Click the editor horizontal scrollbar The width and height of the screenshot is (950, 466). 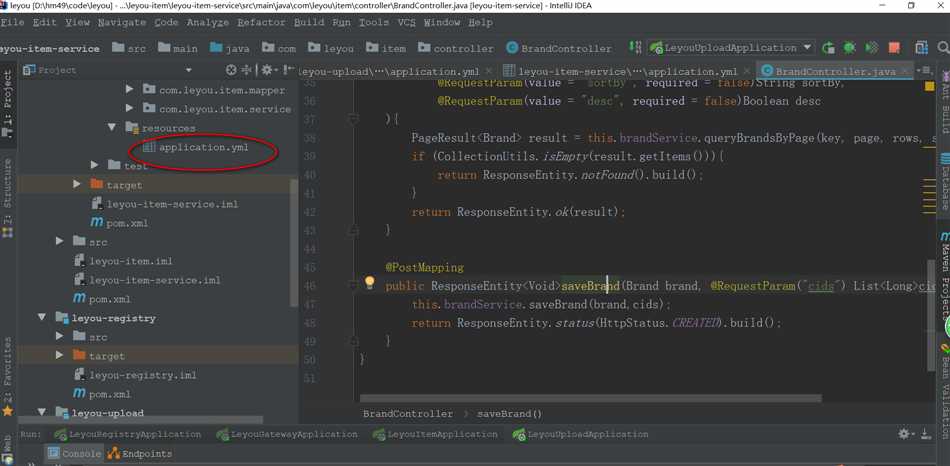(x=591, y=398)
